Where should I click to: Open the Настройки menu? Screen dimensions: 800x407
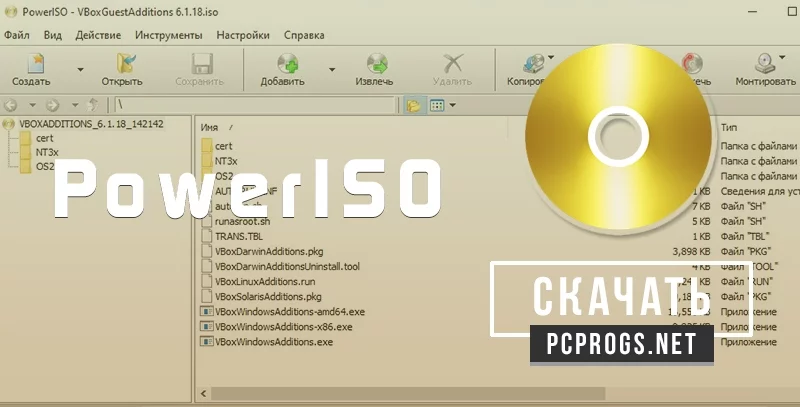click(x=243, y=35)
